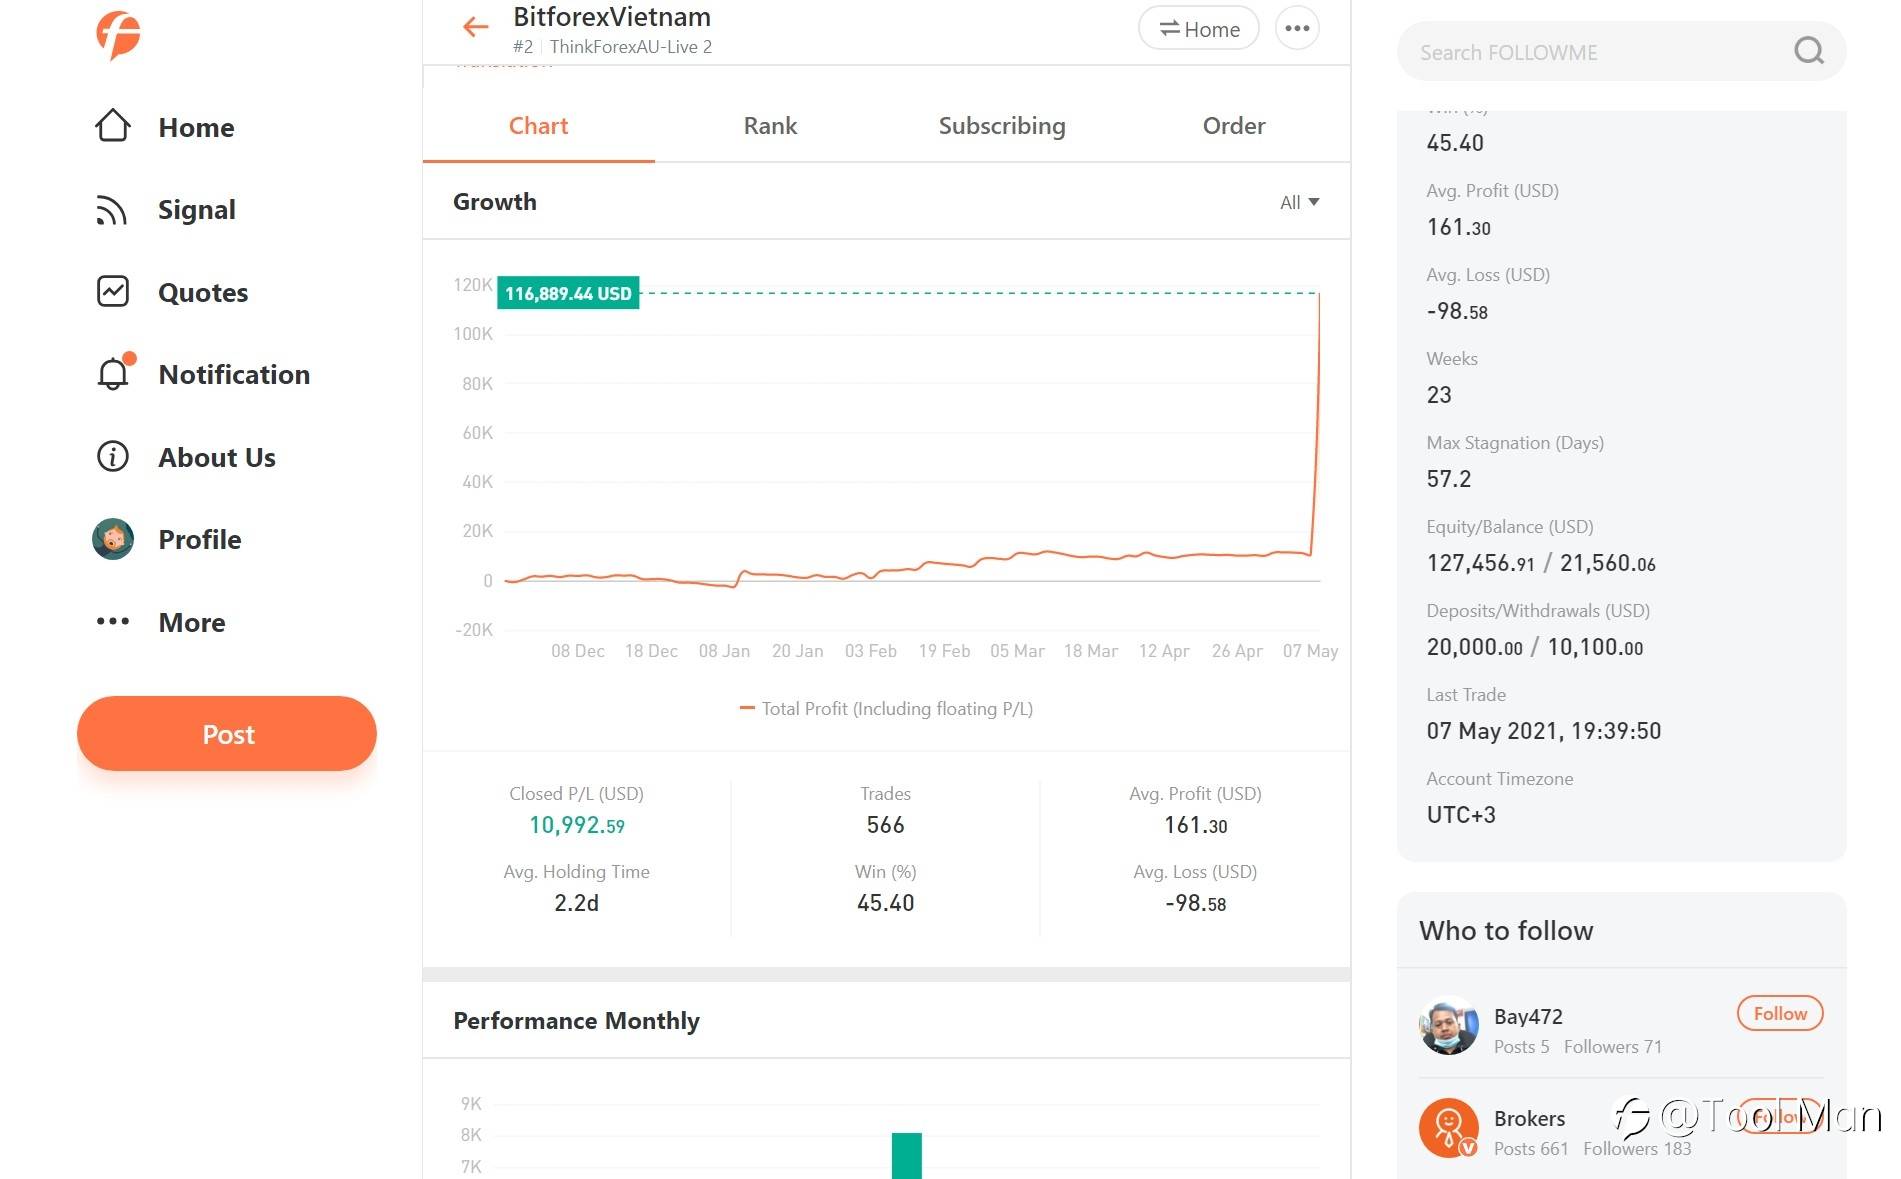Open the Brokers account avatar
Image resolution: width=1901 pixels, height=1179 pixels.
point(1449,1128)
